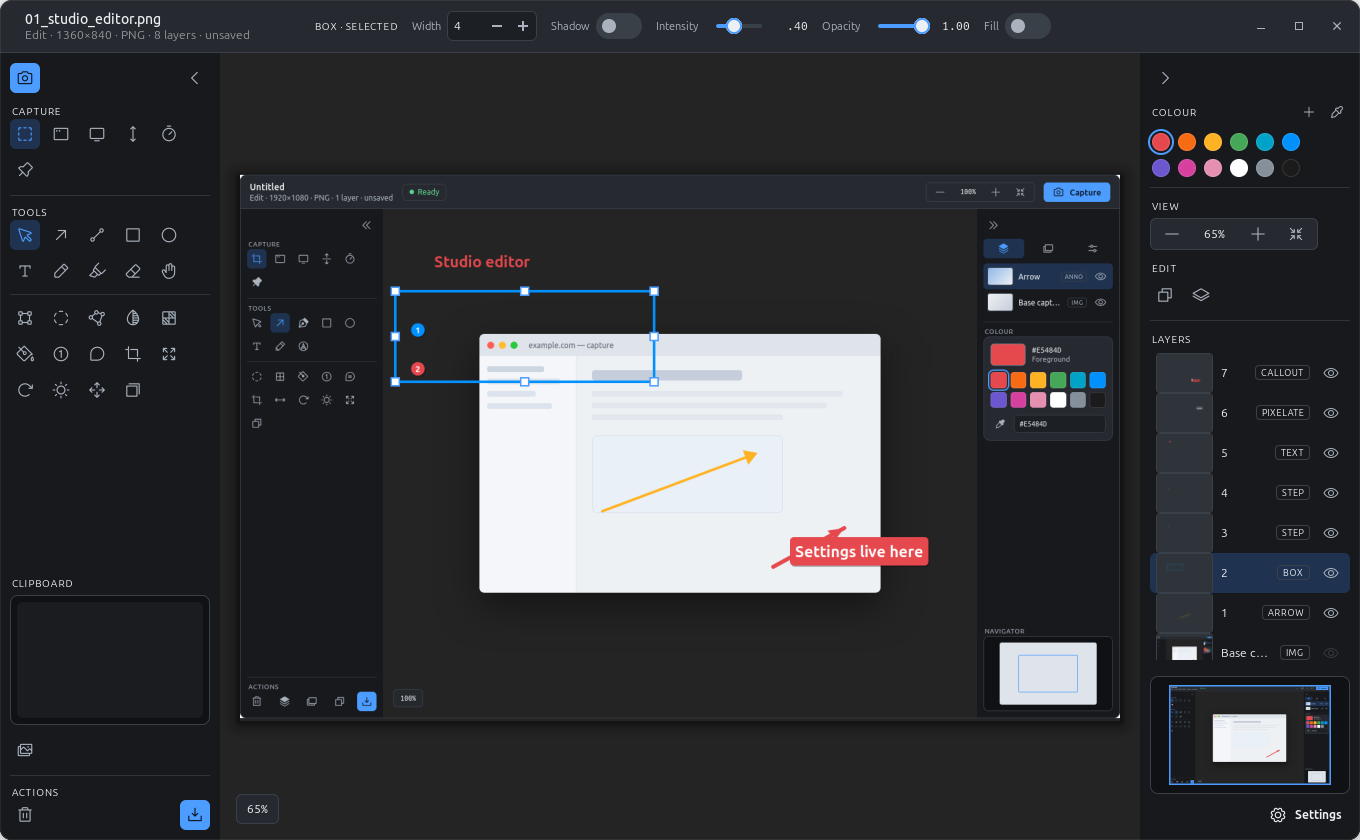Viewport: 1360px width, 840px height.
Task: Select the Eraser tool
Action: [x=133, y=271]
